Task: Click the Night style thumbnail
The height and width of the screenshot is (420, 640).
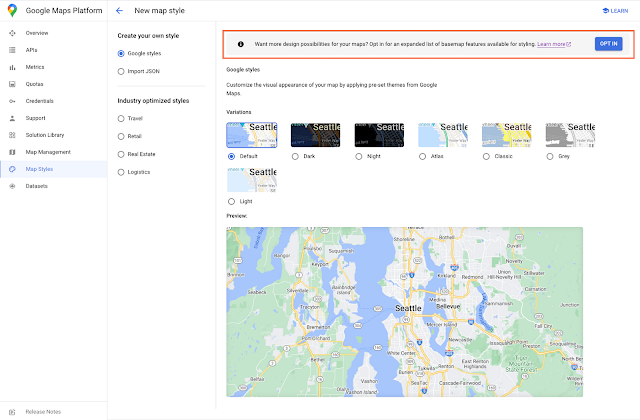Action: coord(379,135)
